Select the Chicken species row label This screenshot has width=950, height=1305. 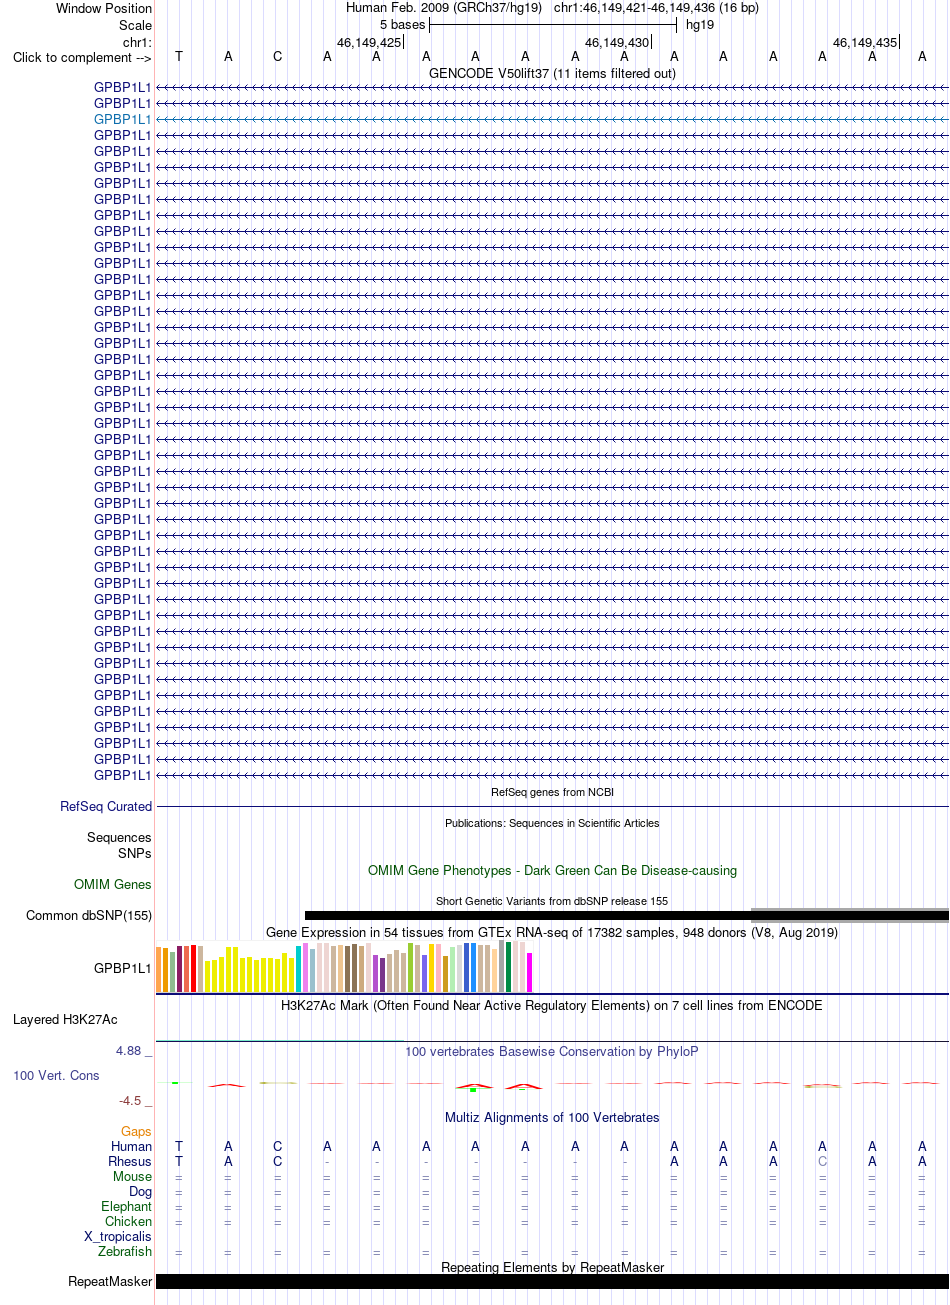(x=129, y=1221)
